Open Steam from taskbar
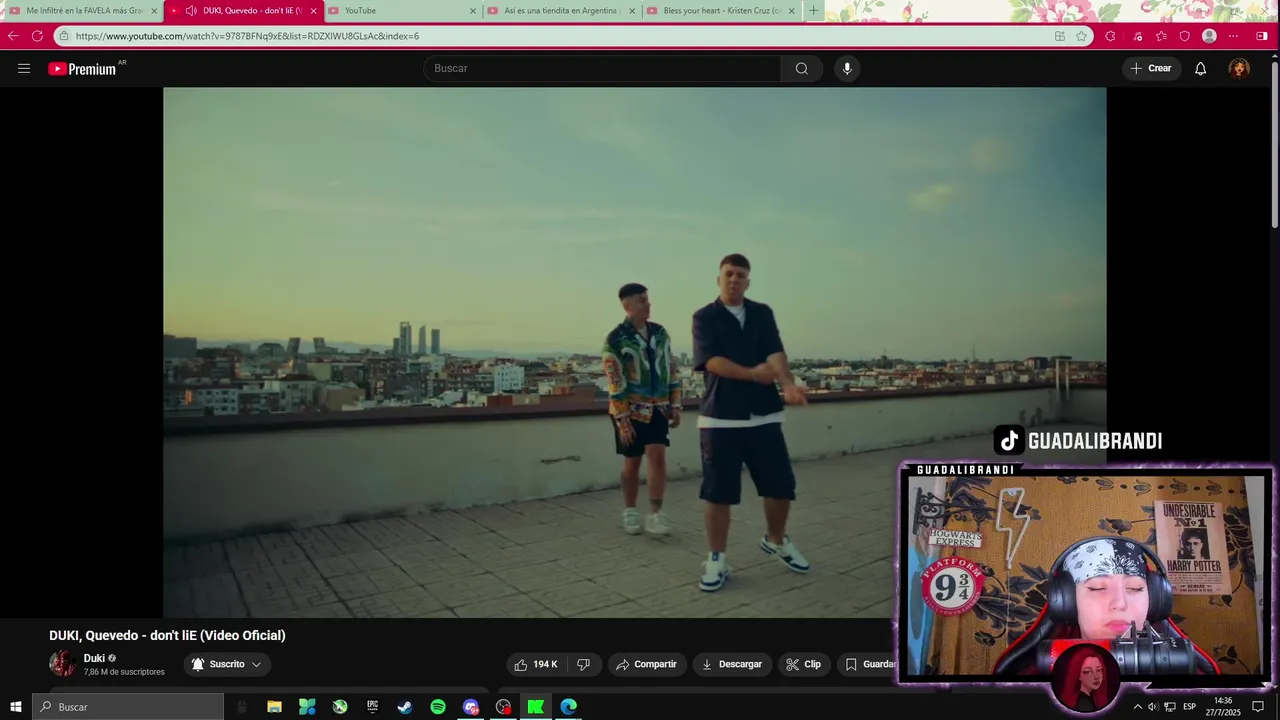The image size is (1280, 720). click(405, 707)
